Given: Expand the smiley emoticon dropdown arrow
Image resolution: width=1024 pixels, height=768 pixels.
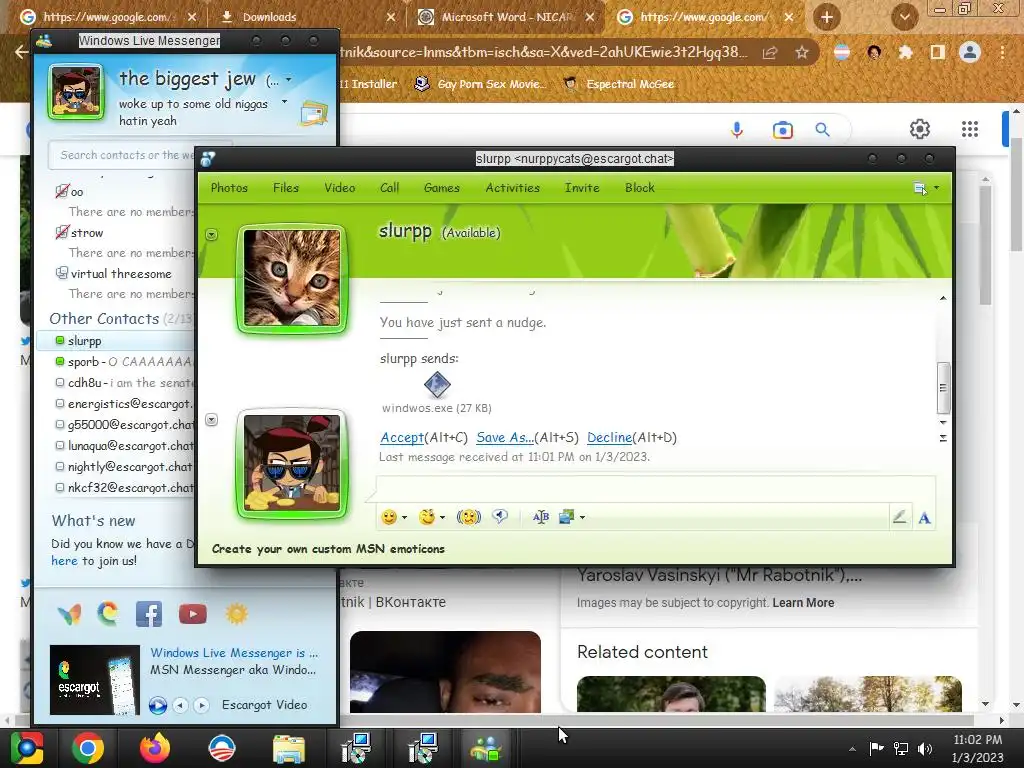Looking at the screenshot, I should [x=404, y=517].
